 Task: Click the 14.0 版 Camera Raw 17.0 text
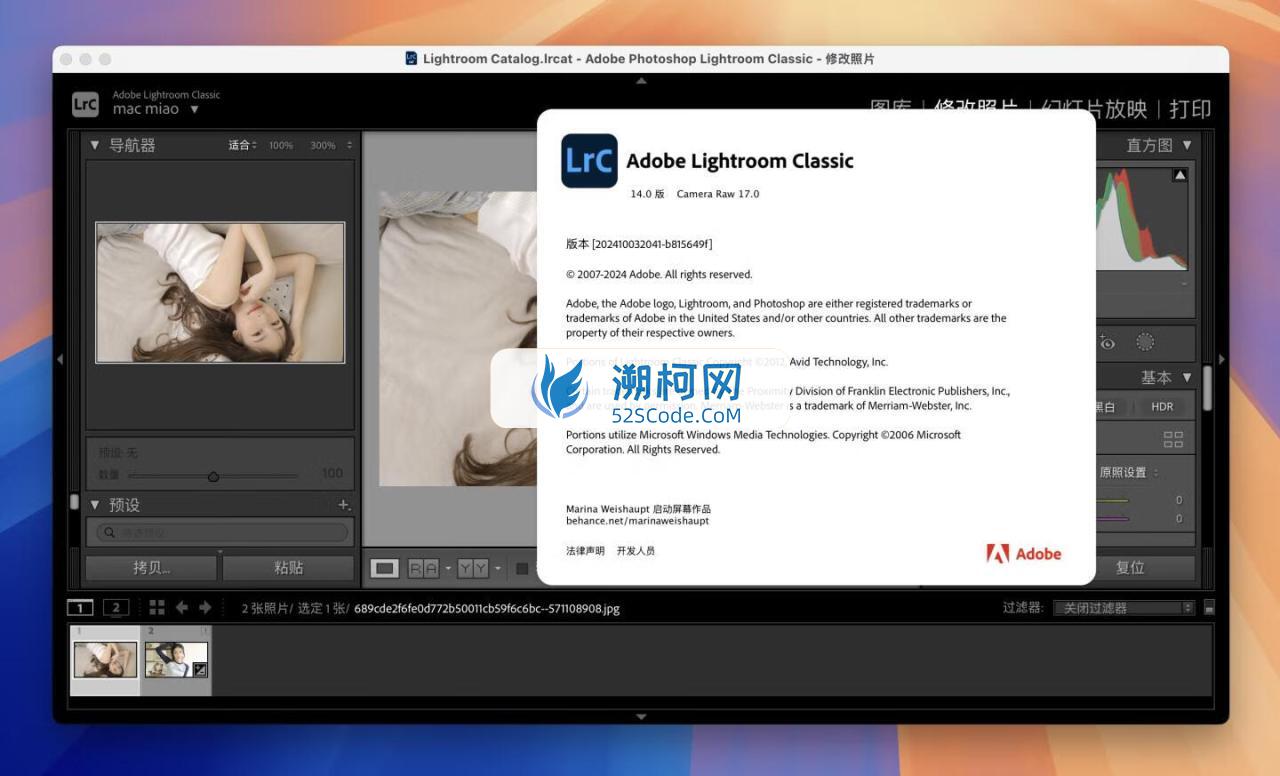click(694, 194)
